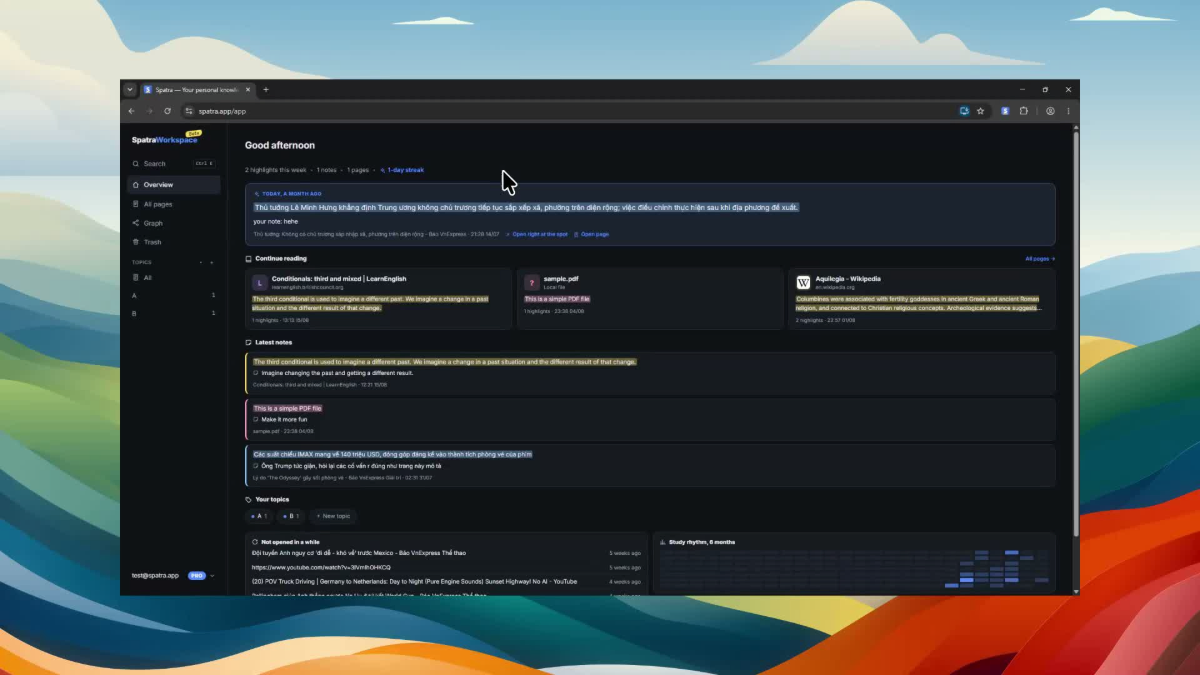Open the browser profile icon

point(1050,111)
